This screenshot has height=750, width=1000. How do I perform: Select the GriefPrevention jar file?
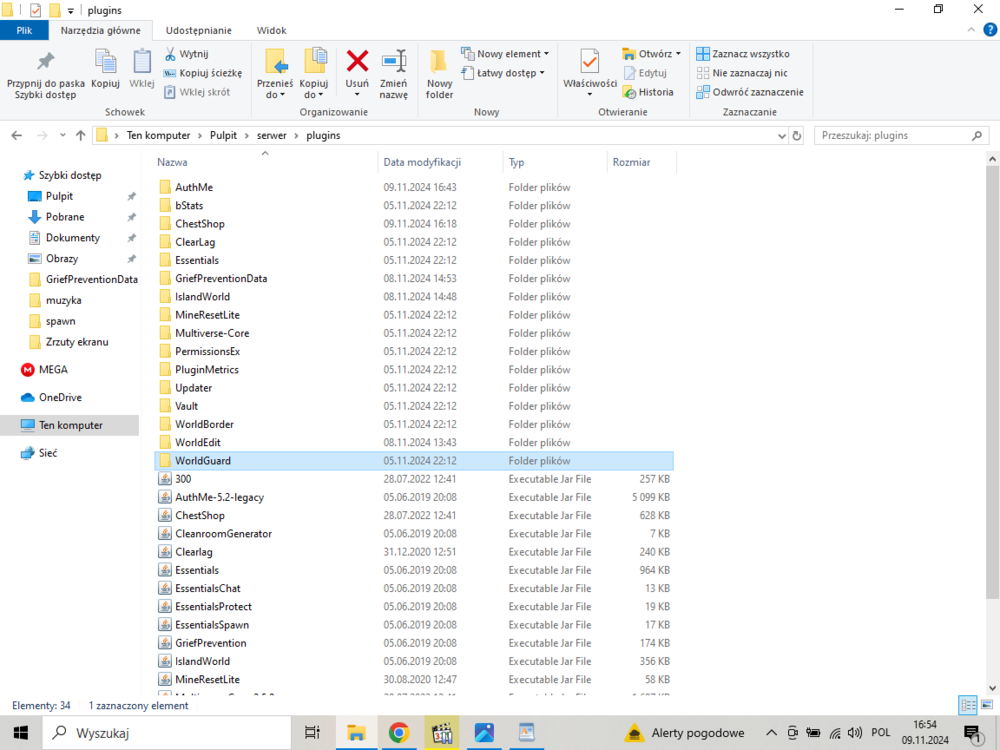pyautogui.click(x=210, y=643)
